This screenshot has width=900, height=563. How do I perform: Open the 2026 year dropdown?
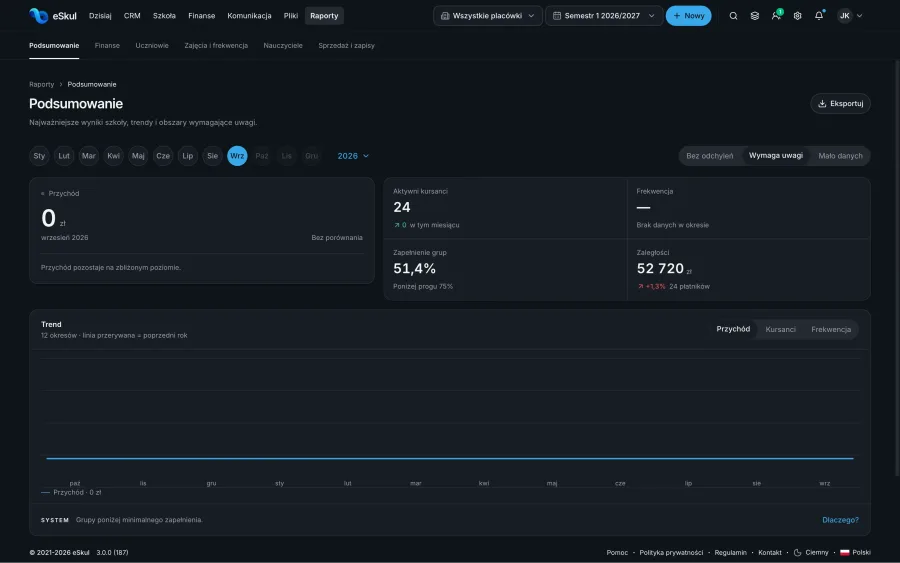coord(353,156)
